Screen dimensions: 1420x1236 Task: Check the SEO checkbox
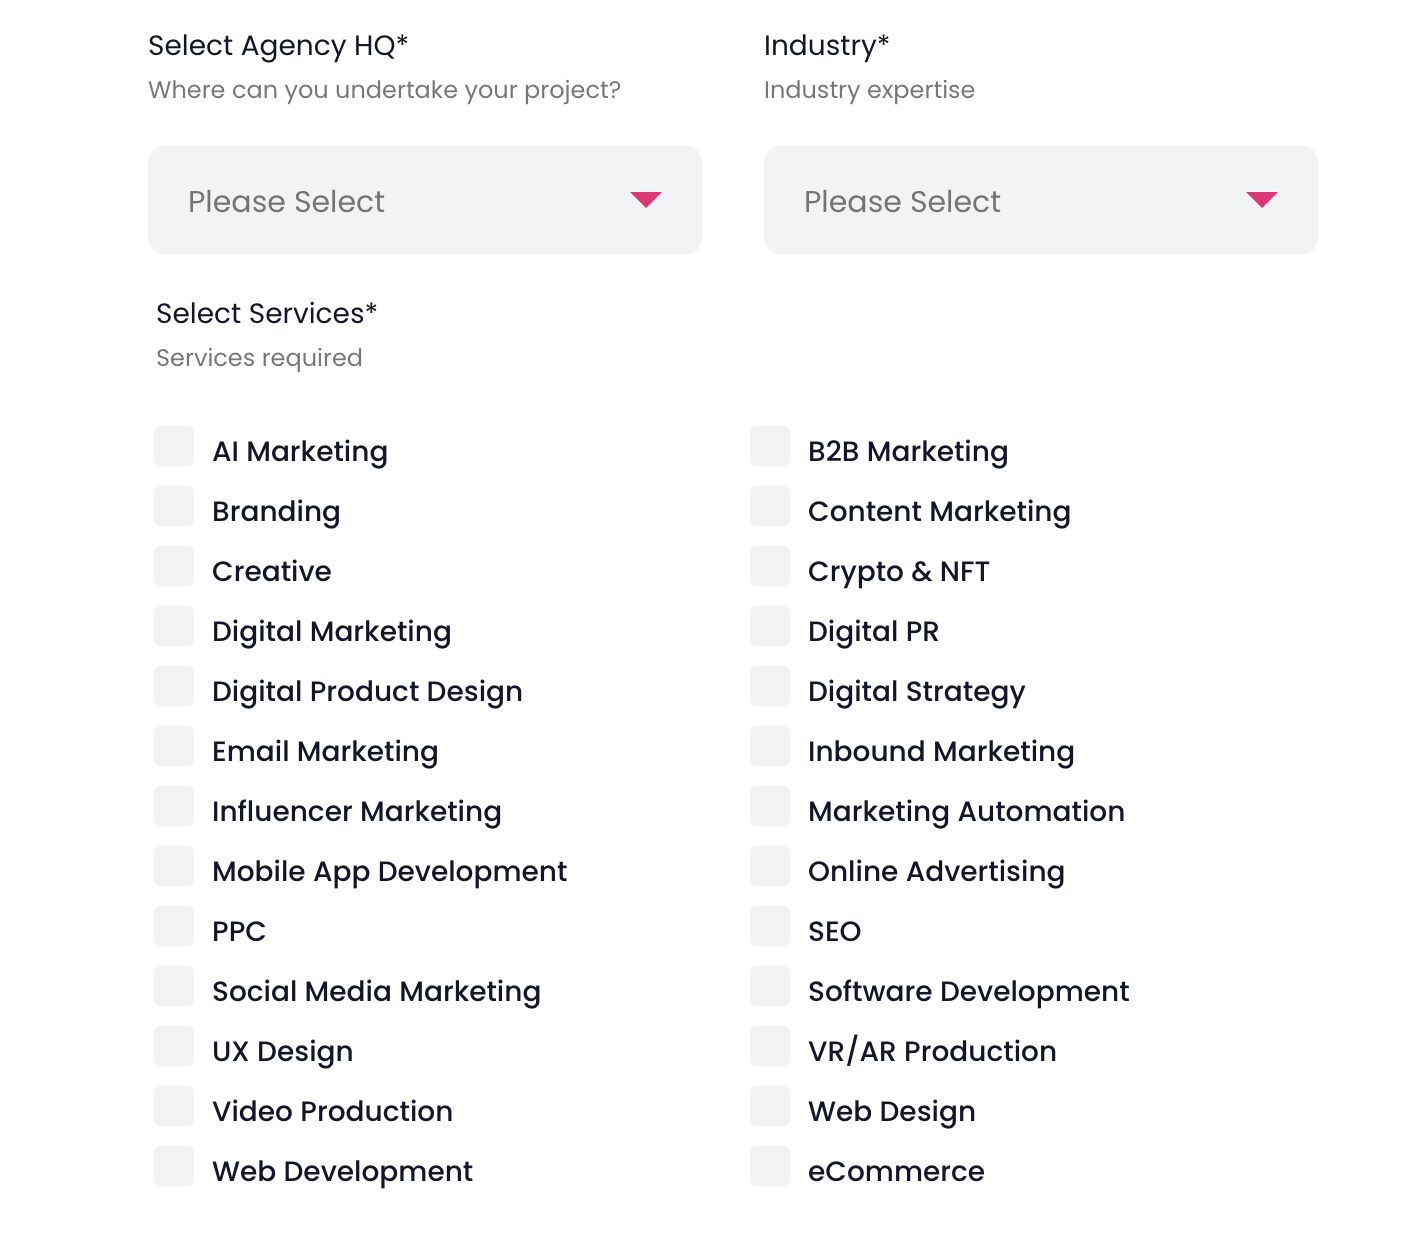(x=770, y=926)
